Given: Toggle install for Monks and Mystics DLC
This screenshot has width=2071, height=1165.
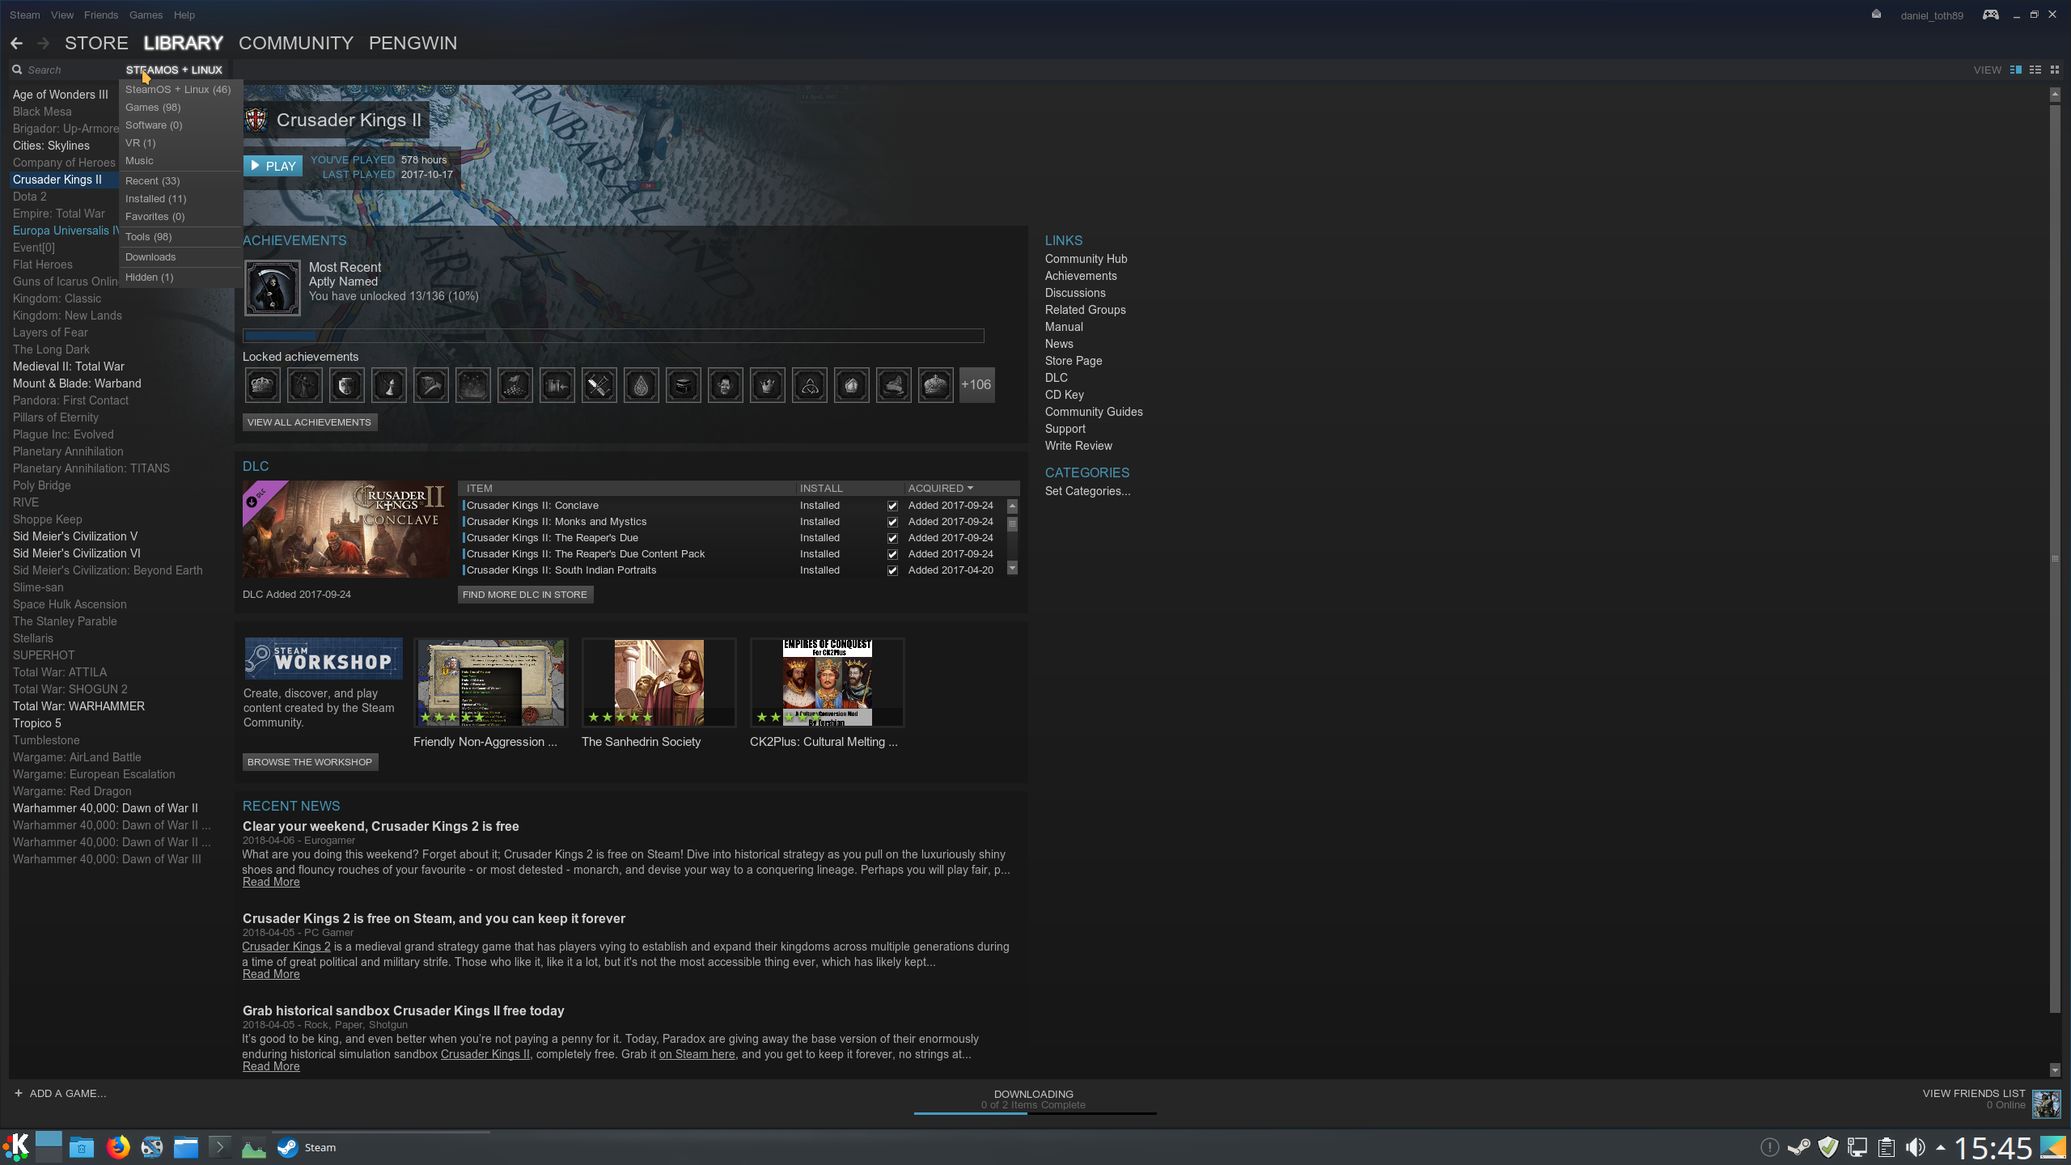Looking at the screenshot, I should (892, 522).
